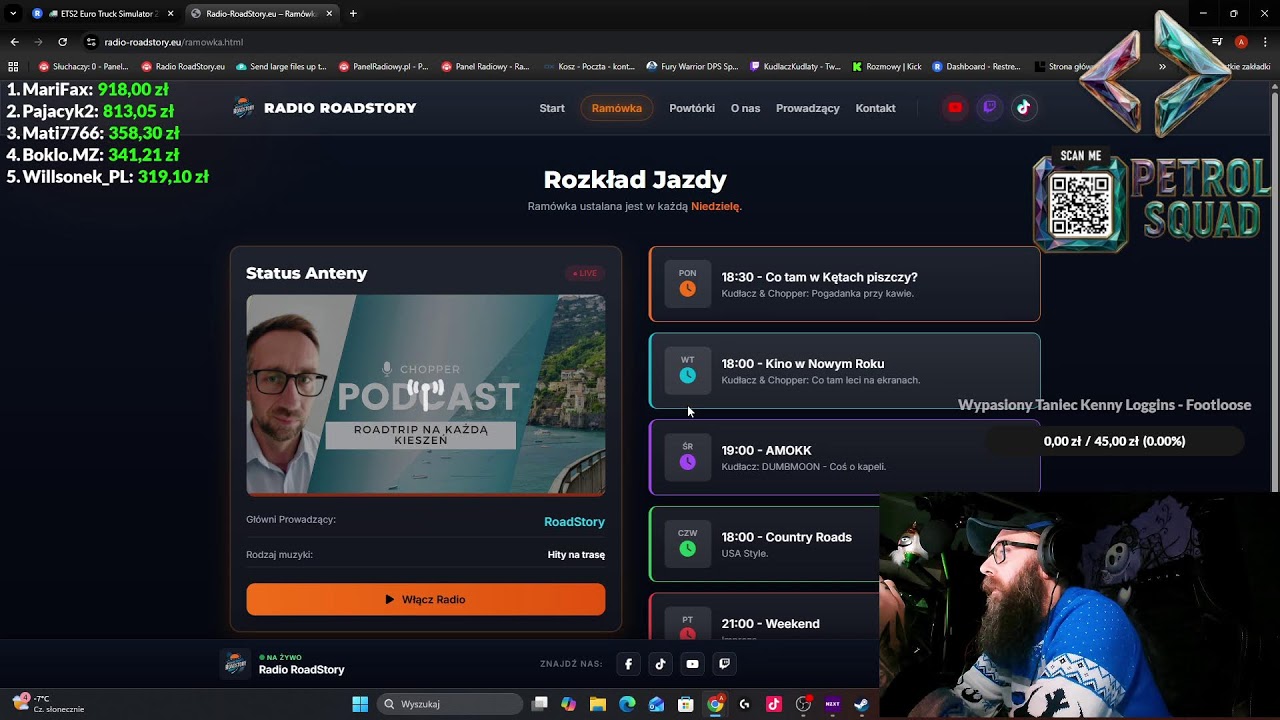Open the YouTube icon in the site header
This screenshot has width=1280, height=720.
coord(955,108)
